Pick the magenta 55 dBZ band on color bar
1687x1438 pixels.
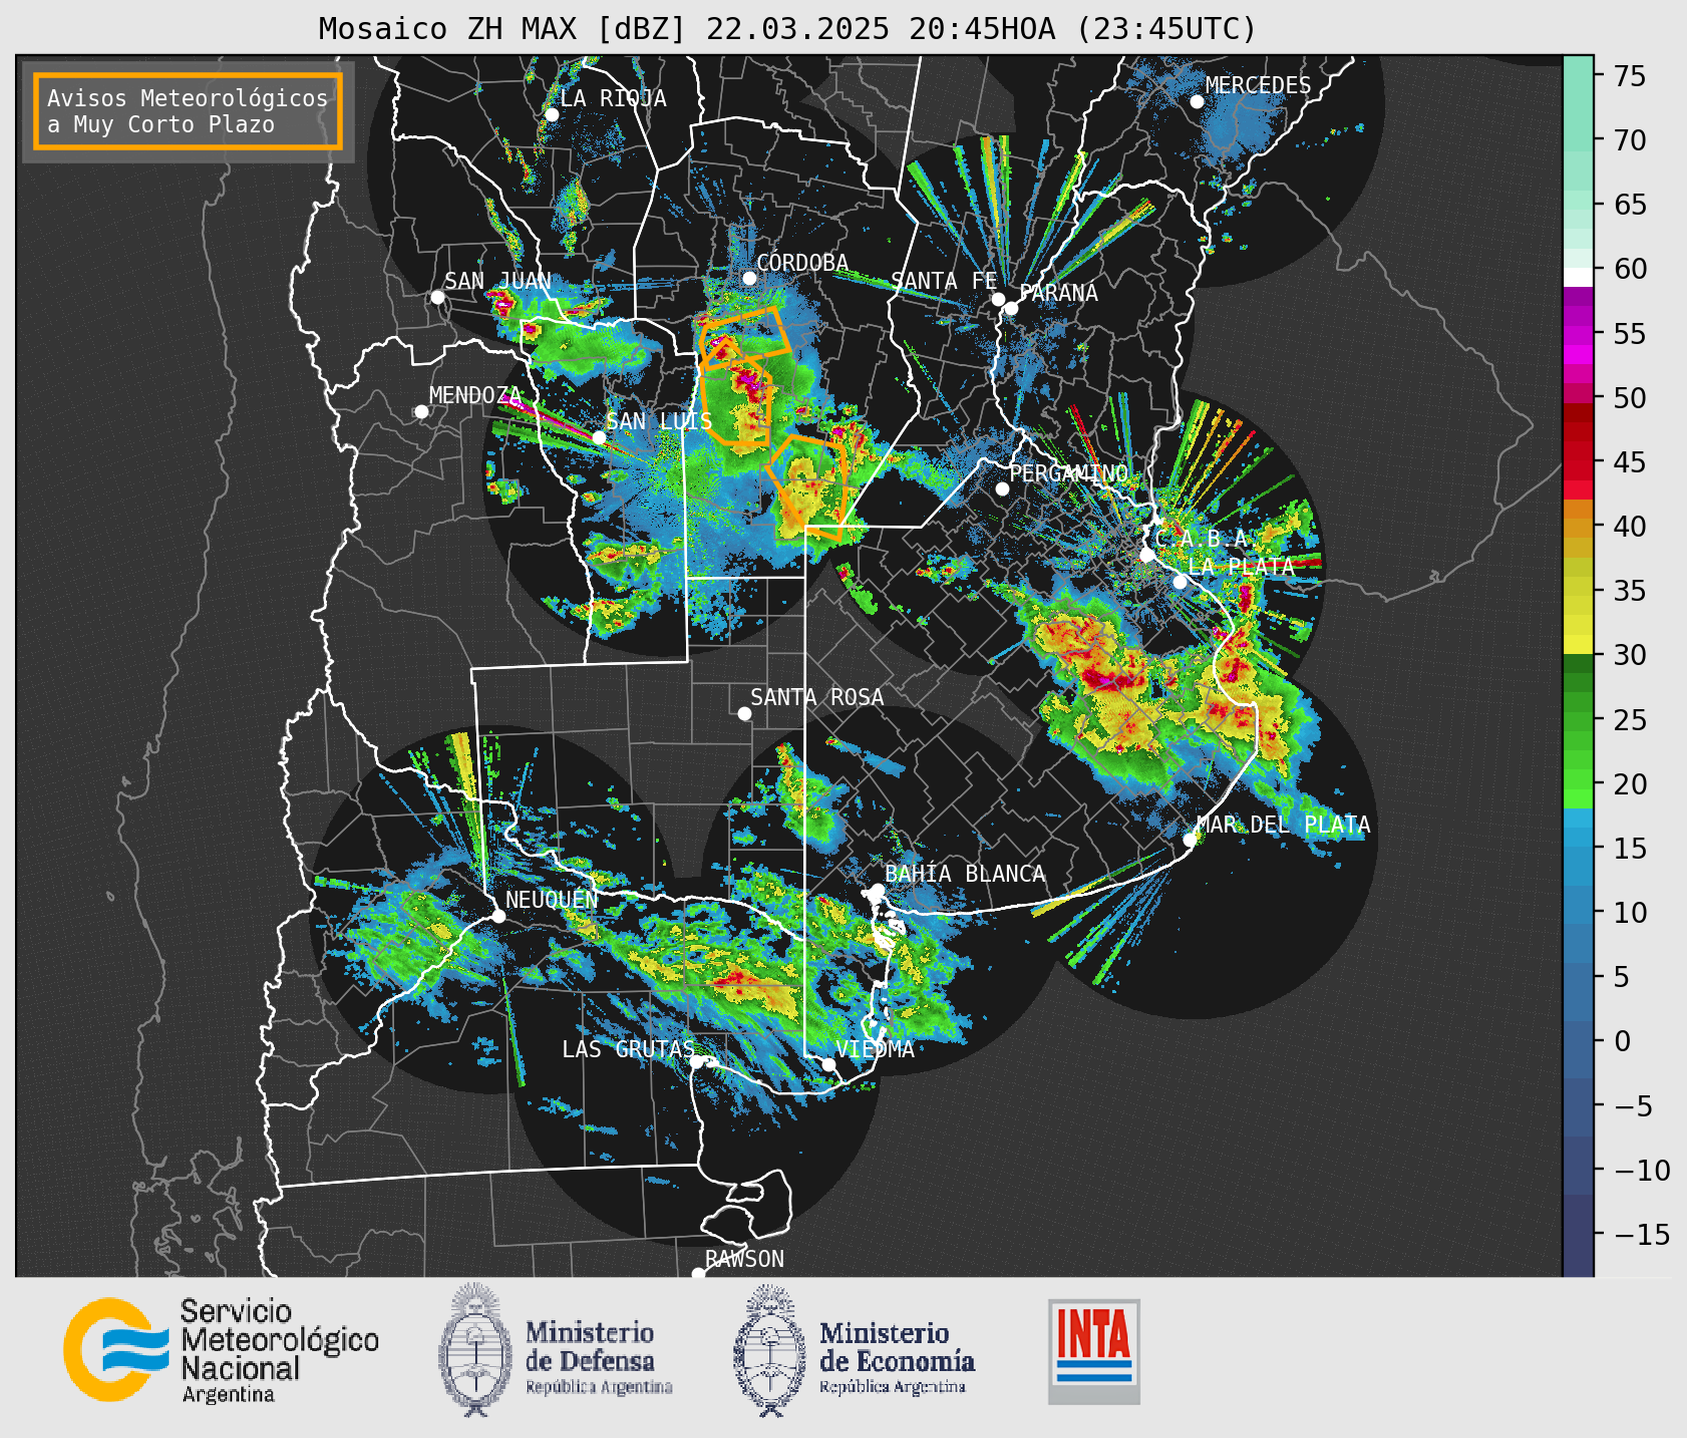1578,334
